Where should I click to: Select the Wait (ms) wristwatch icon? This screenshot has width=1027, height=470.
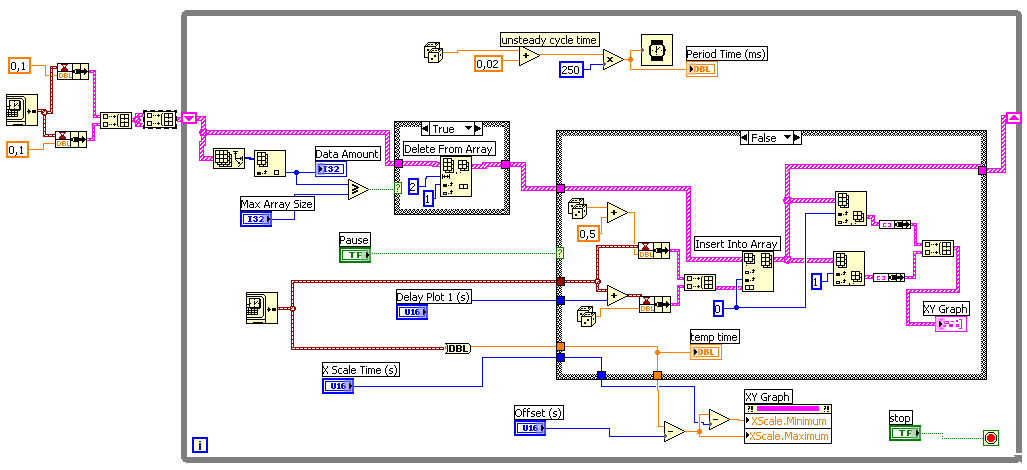(x=657, y=50)
